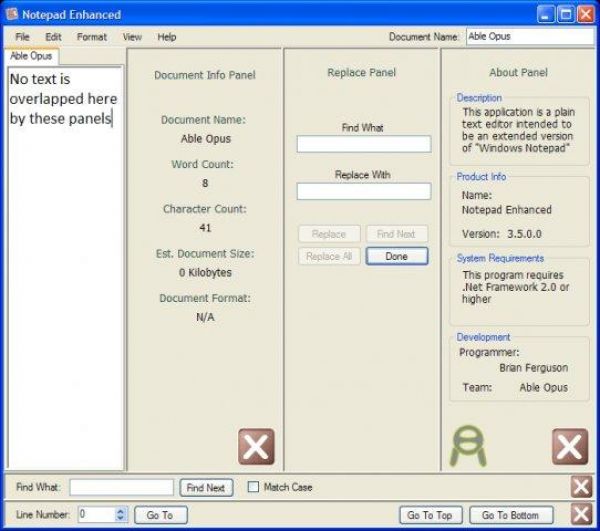Close the Document Info Panel with its X icon
The width and height of the screenshot is (600, 531).
tap(256, 446)
